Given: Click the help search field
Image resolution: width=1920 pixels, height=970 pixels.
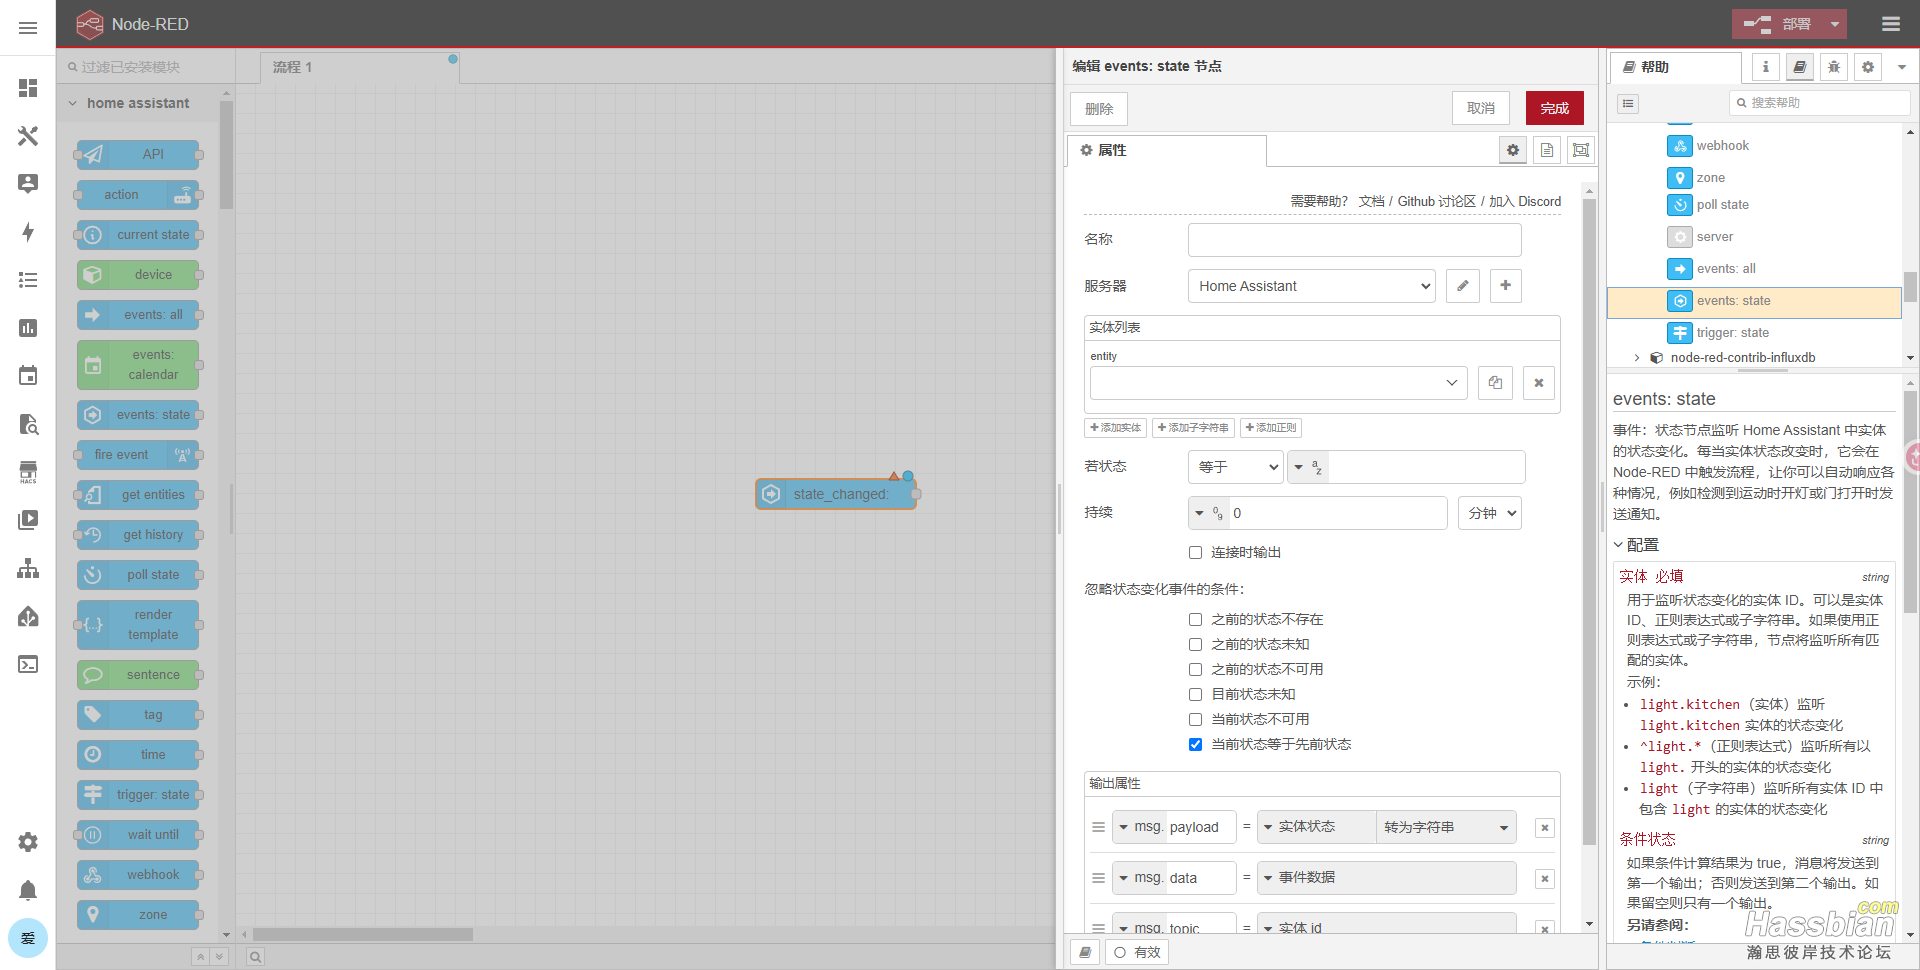Looking at the screenshot, I should (1819, 103).
